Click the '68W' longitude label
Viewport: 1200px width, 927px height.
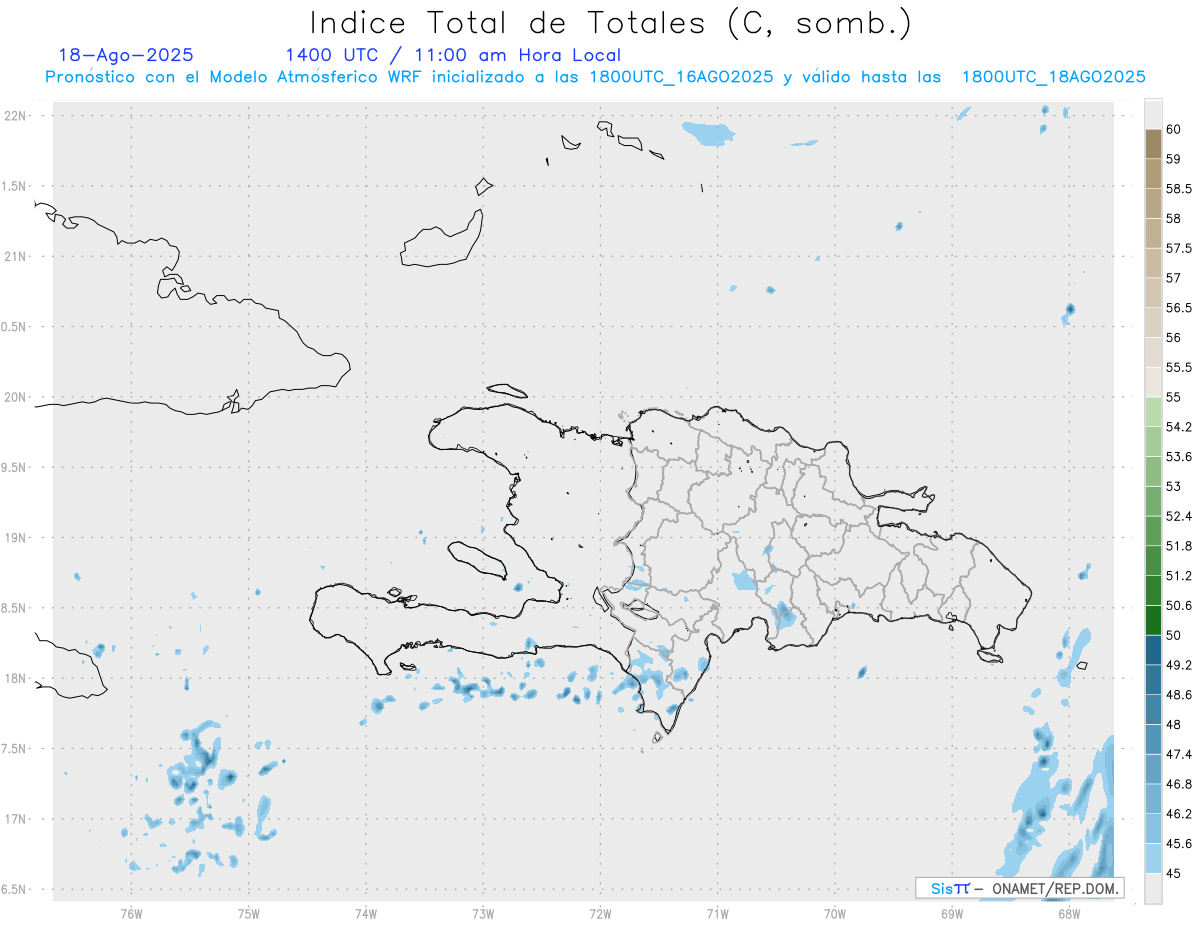(1069, 913)
